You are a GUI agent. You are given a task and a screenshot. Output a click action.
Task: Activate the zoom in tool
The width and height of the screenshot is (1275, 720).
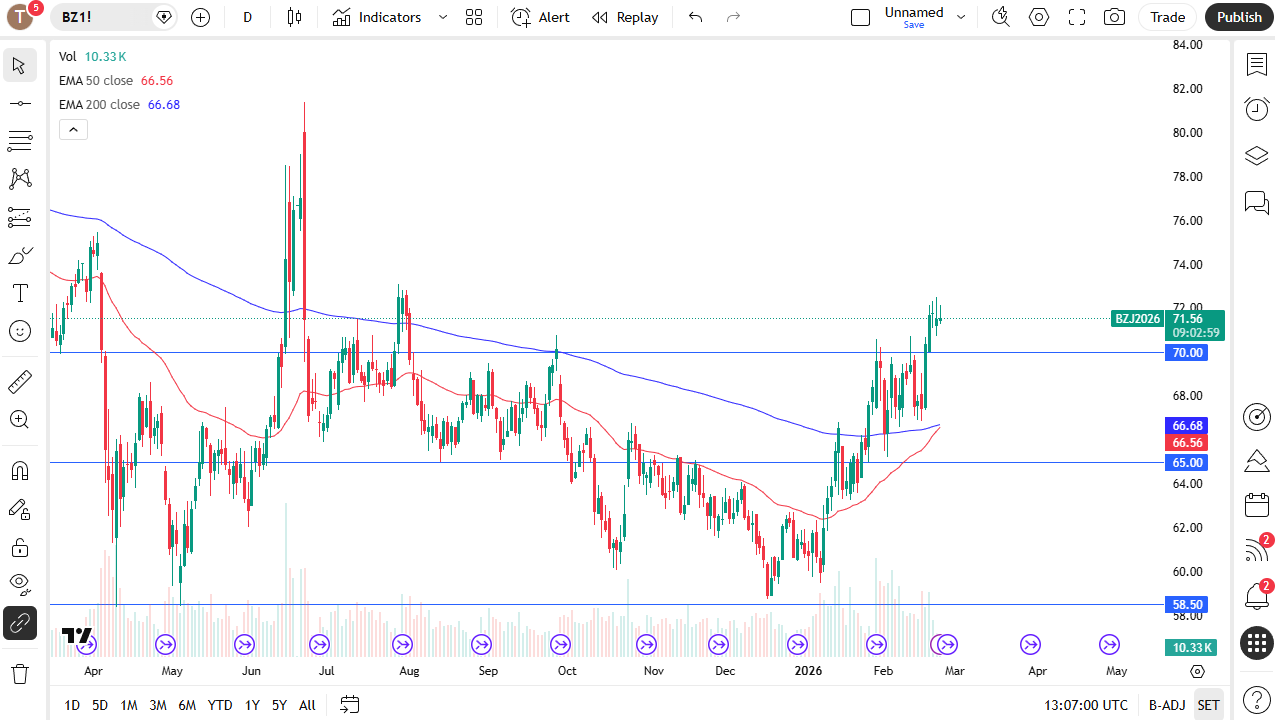(19, 419)
